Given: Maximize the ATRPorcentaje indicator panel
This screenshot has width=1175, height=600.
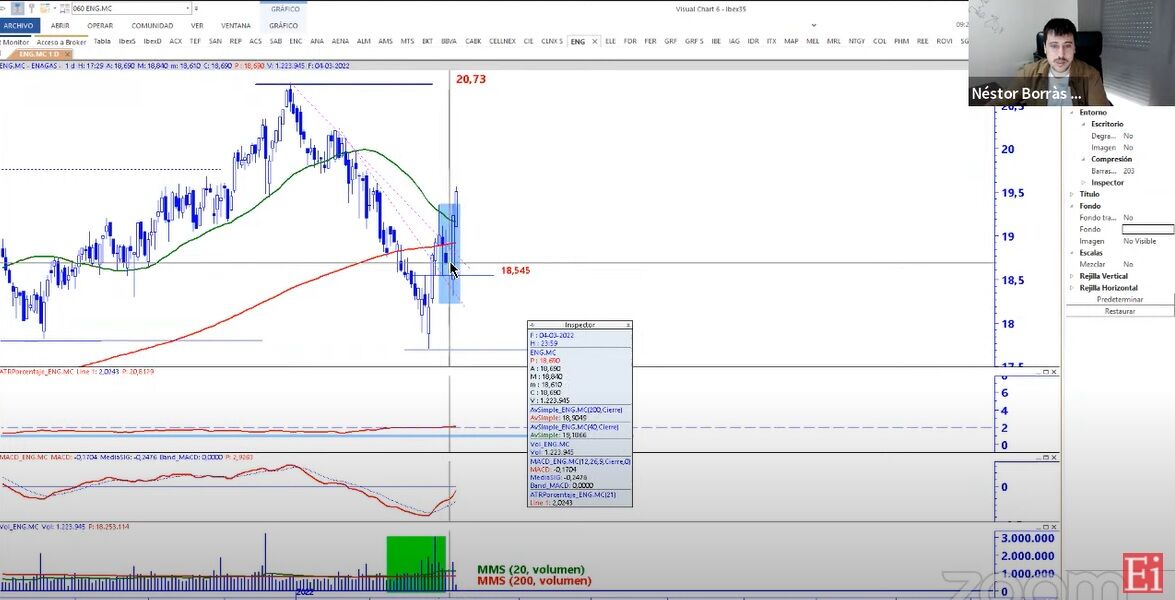Looking at the screenshot, I should (x=1045, y=372).
